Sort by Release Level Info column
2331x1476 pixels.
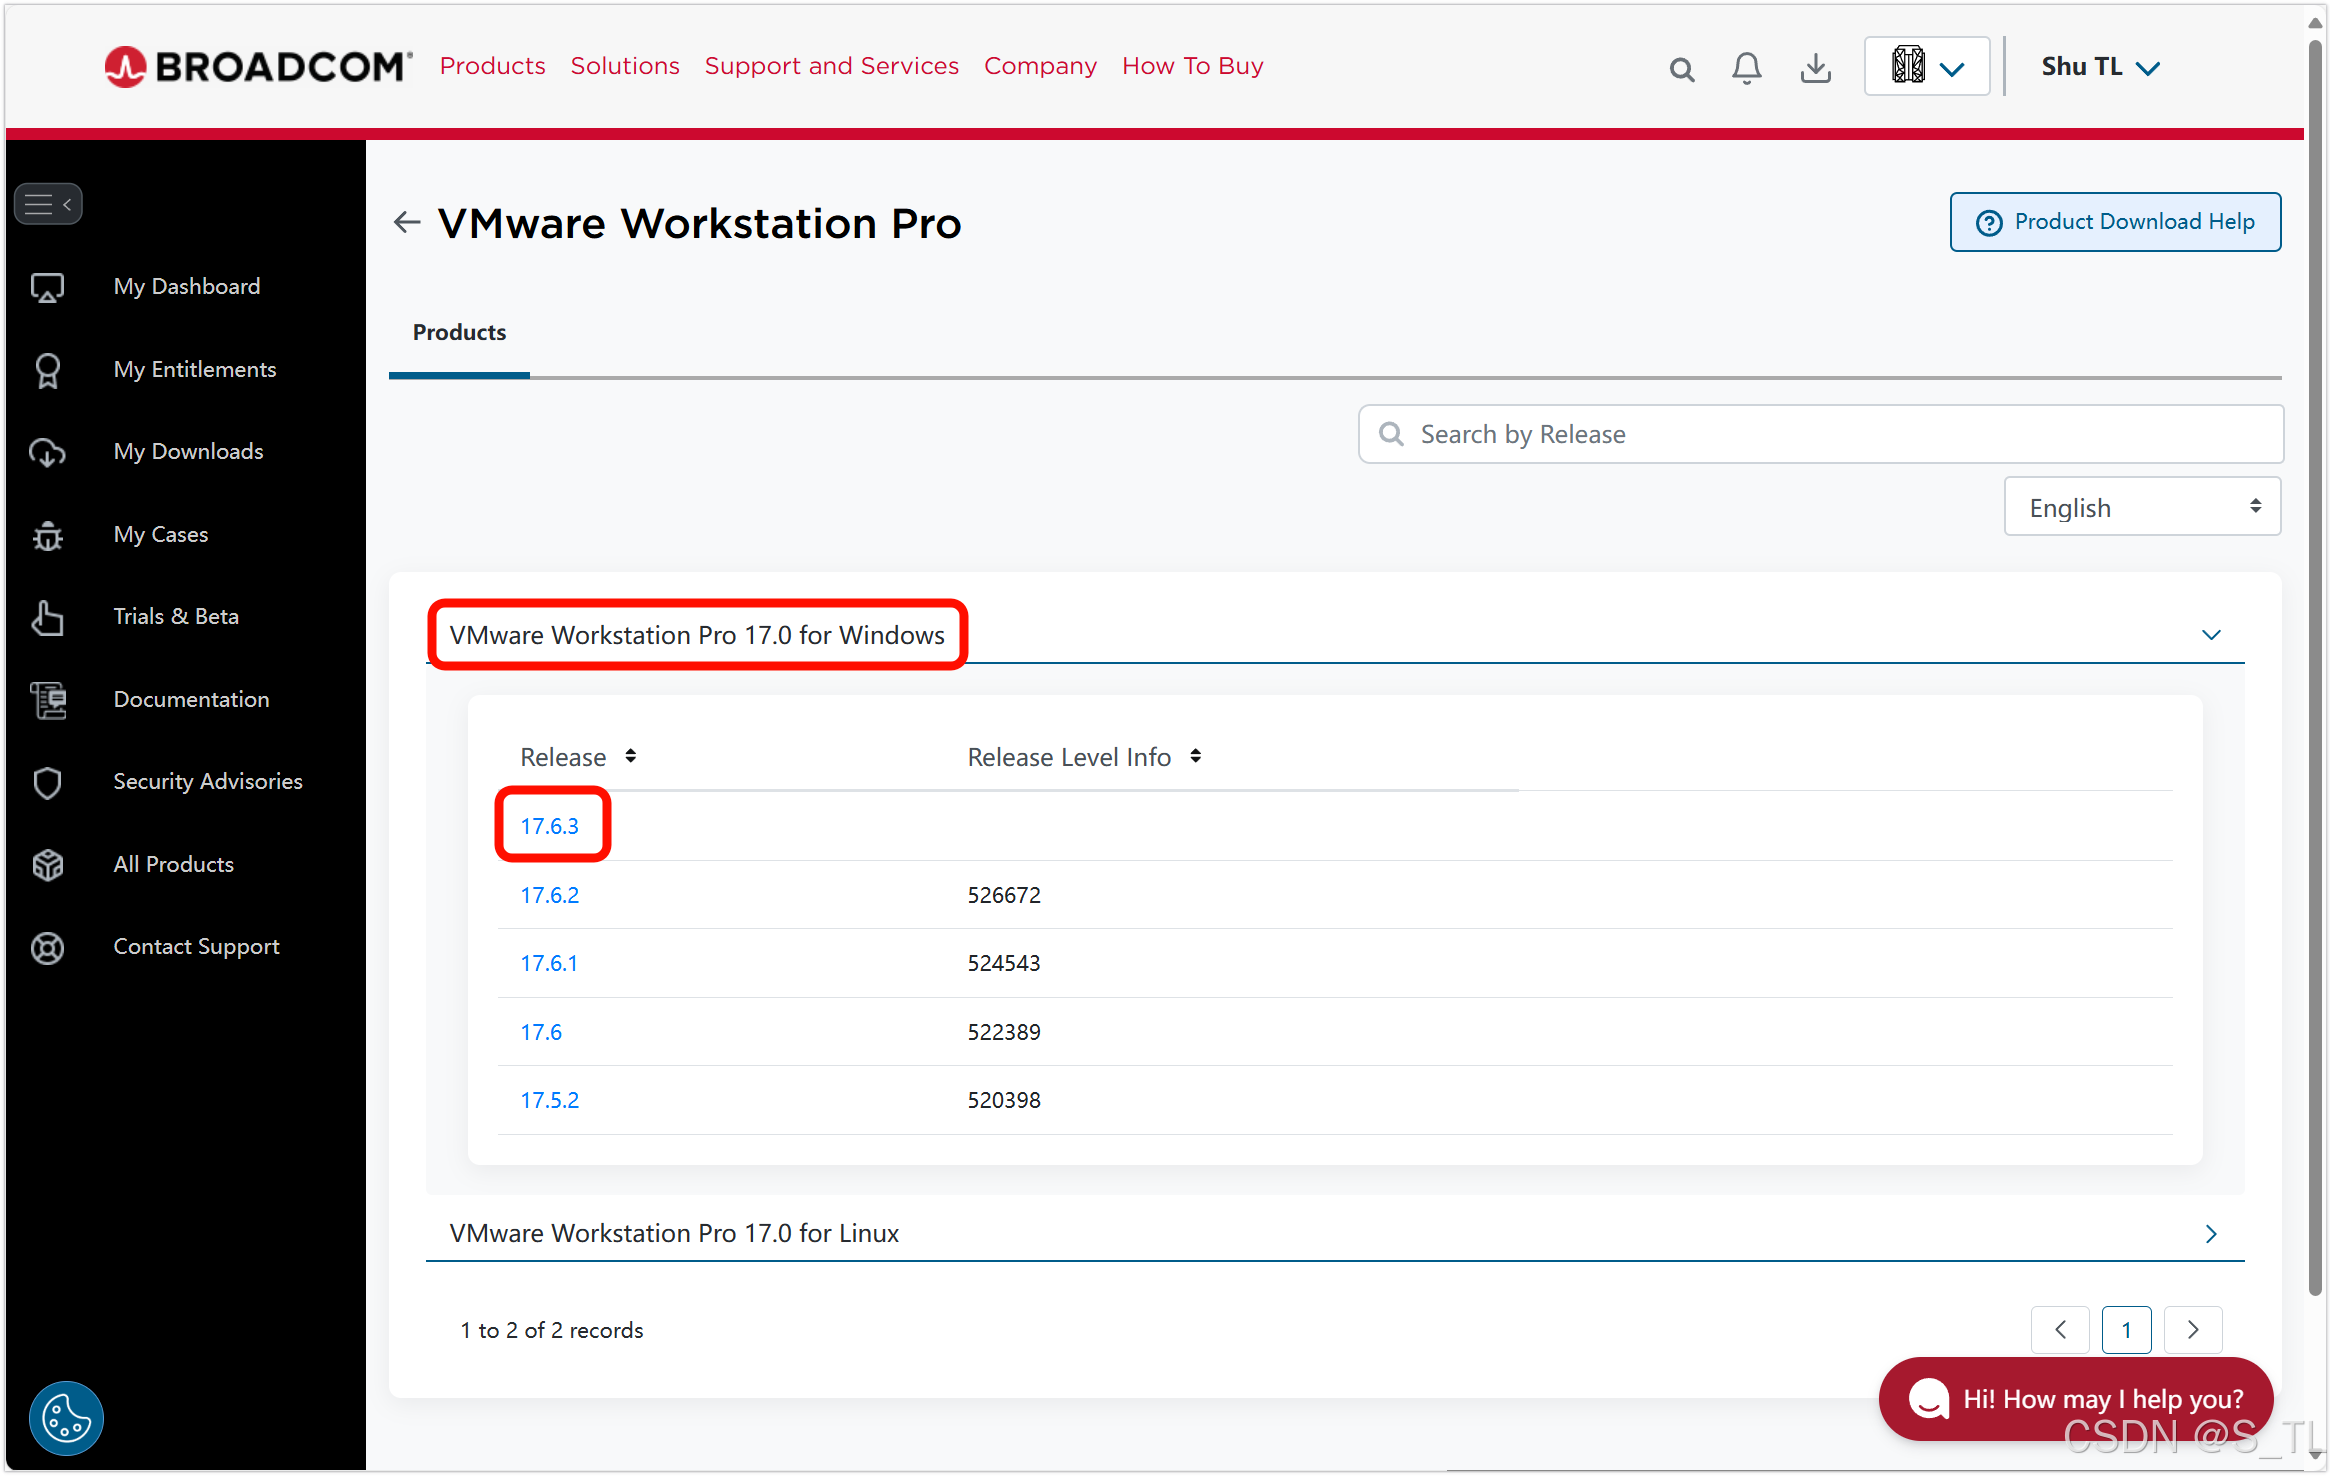[1195, 757]
